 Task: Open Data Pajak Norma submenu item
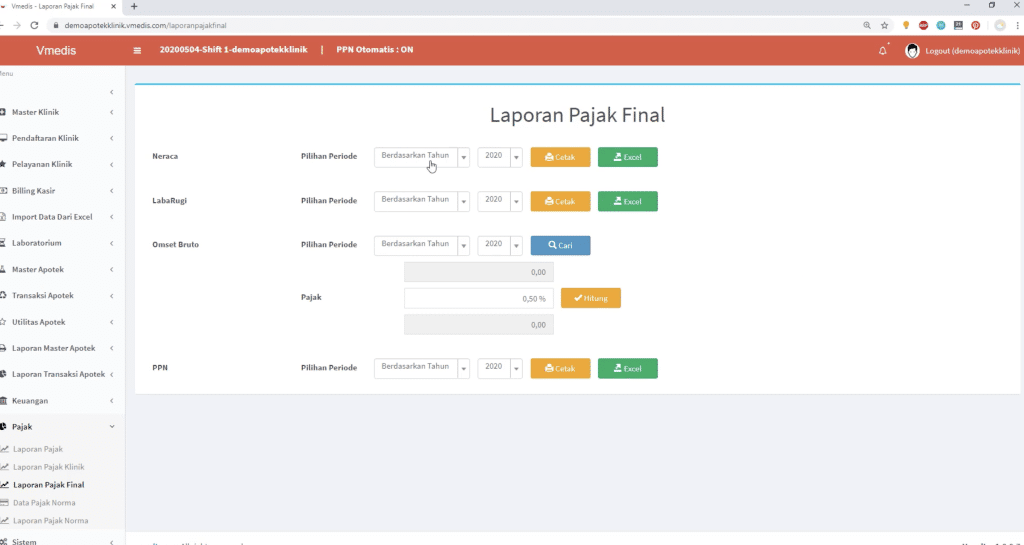44,503
